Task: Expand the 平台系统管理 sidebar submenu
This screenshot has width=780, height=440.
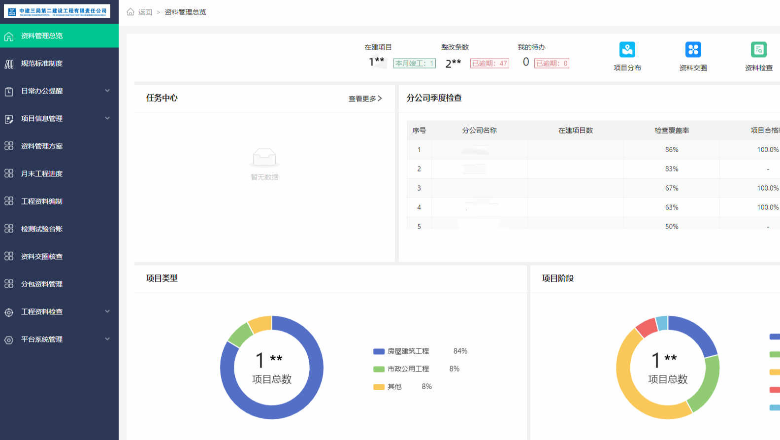Action: point(107,339)
